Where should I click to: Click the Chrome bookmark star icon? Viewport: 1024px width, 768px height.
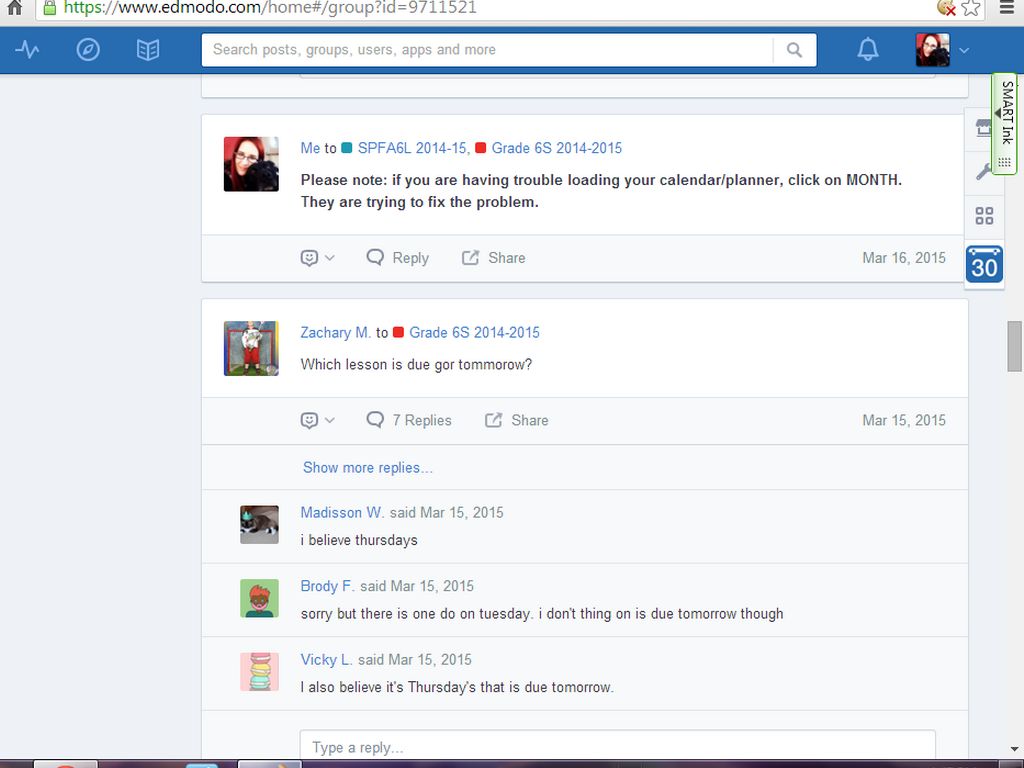click(x=971, y=8)
